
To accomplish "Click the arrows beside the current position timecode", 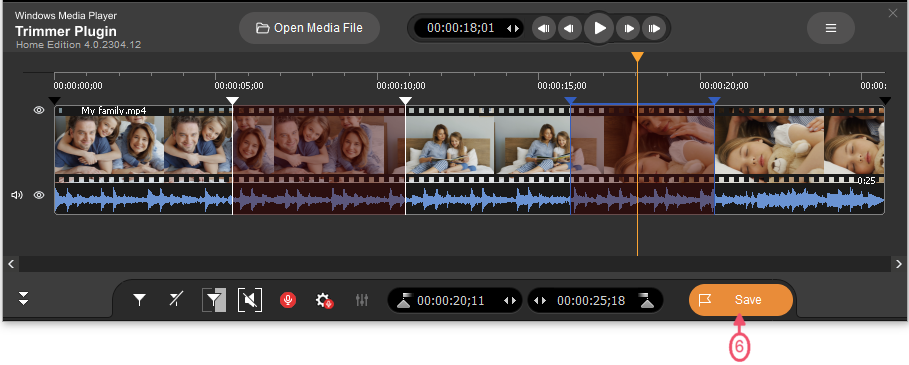I will click(512, 28).
